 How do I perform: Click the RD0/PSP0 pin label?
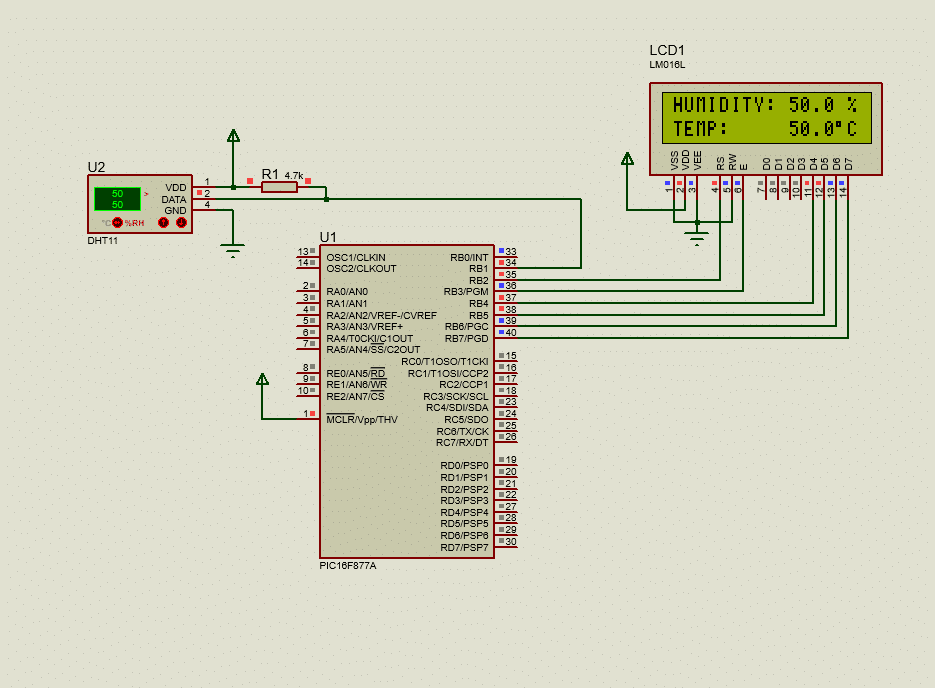click(464, 466)
